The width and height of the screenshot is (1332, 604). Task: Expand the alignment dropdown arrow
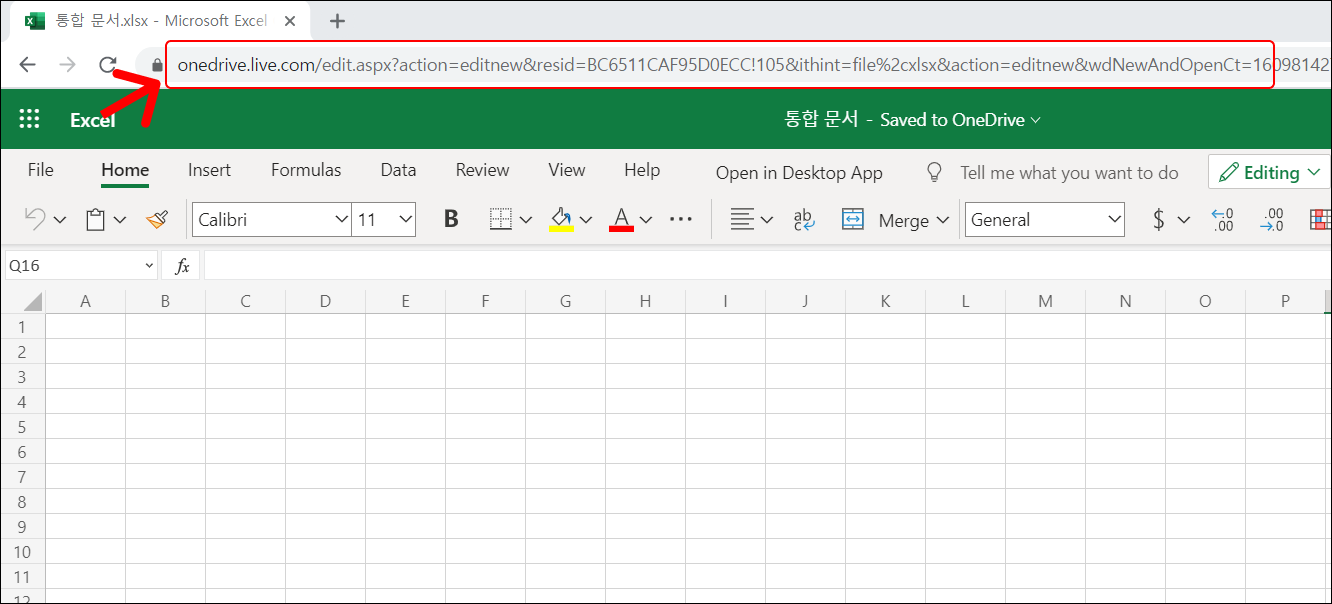click(x=767, y=220)
